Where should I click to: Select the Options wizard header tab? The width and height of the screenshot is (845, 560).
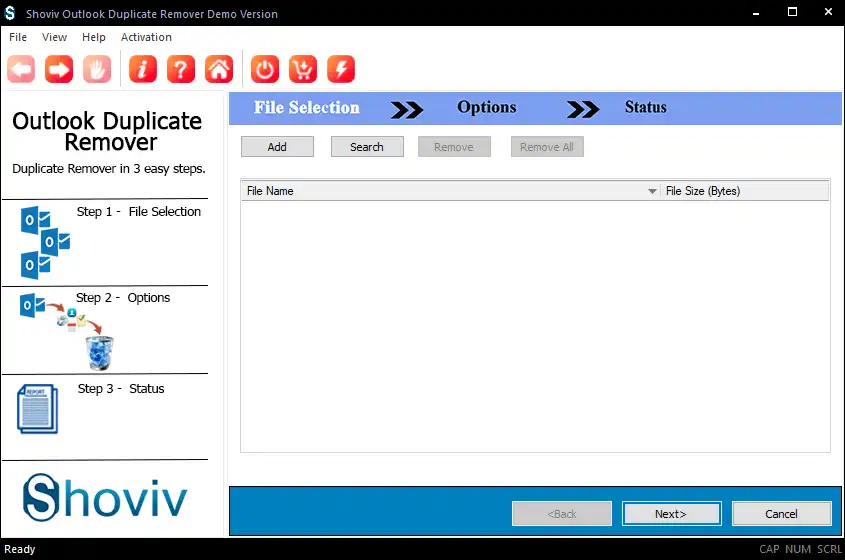coord(487,107)
